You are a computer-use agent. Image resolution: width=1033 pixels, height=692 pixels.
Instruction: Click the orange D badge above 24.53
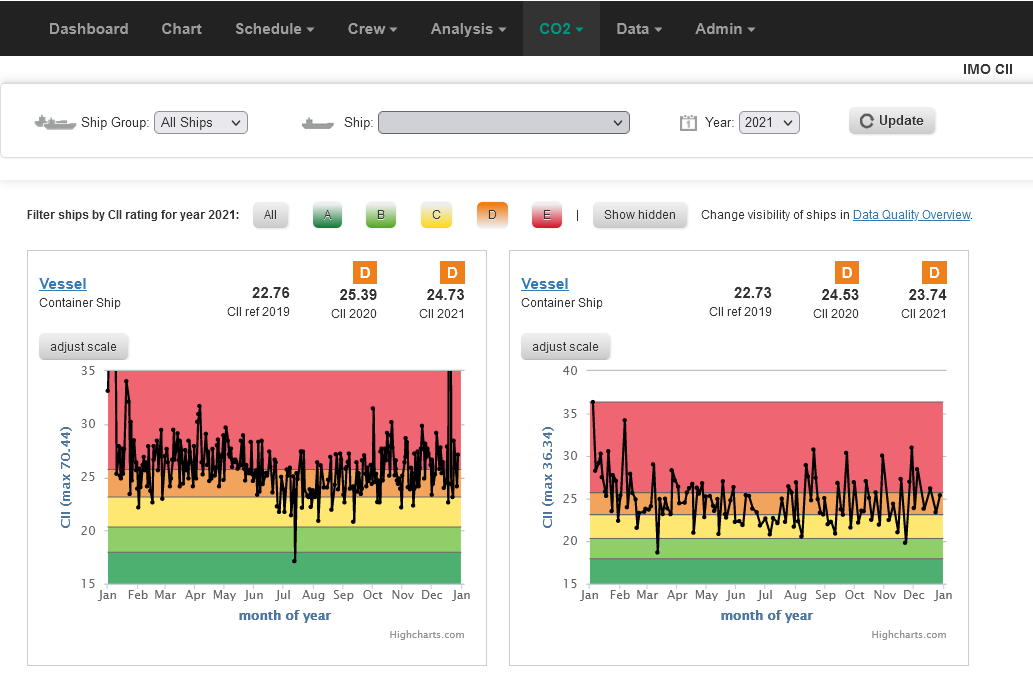coord(847,272)
